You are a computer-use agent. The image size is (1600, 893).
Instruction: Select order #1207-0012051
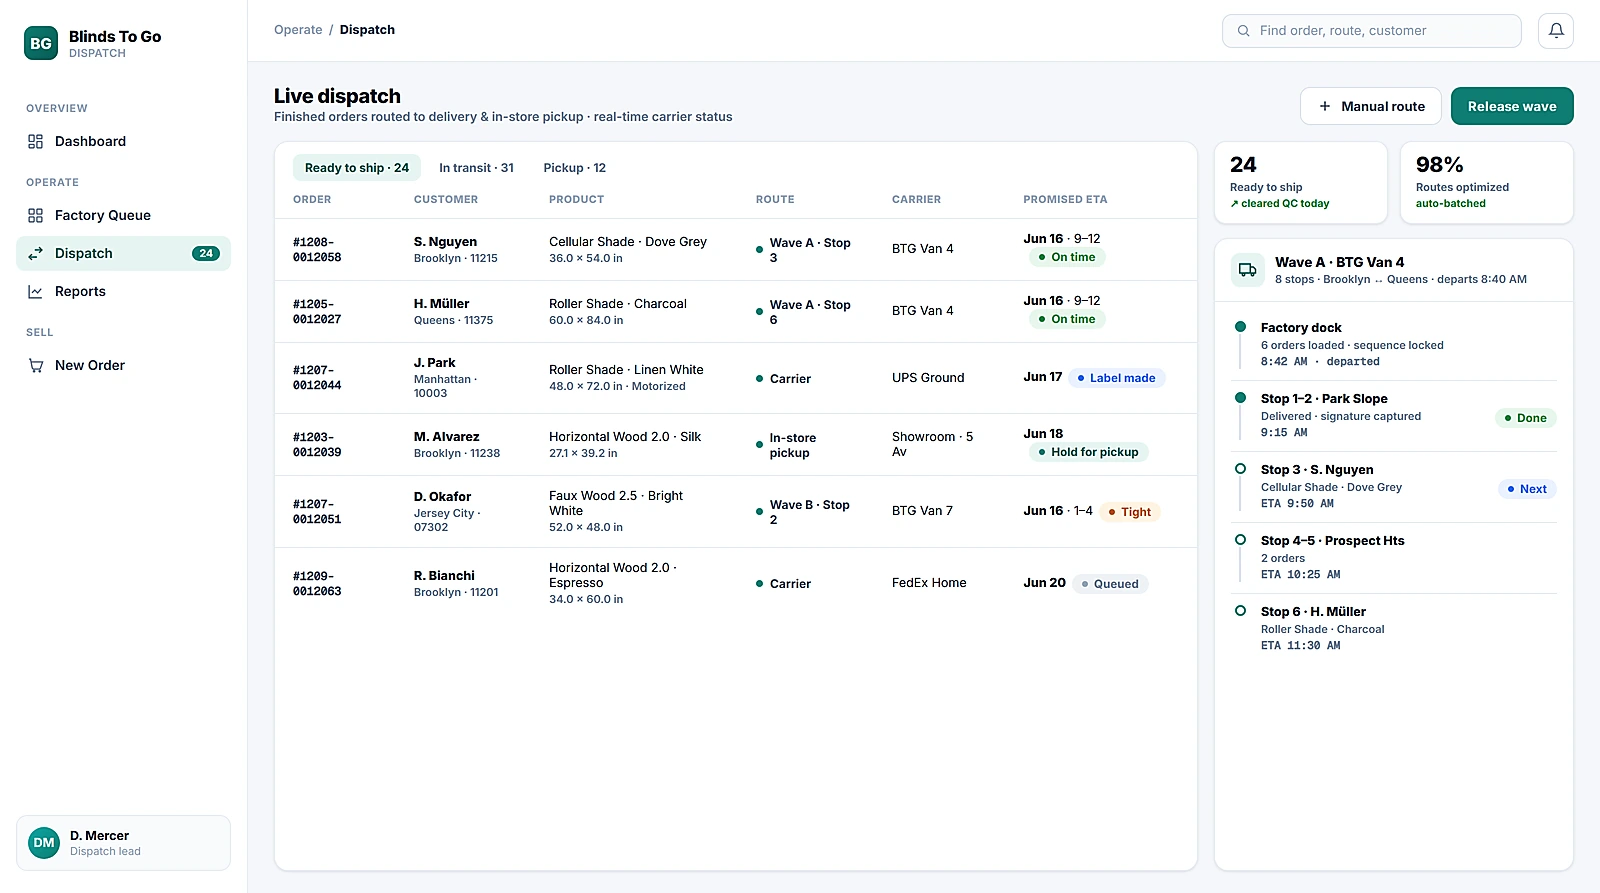736,512
